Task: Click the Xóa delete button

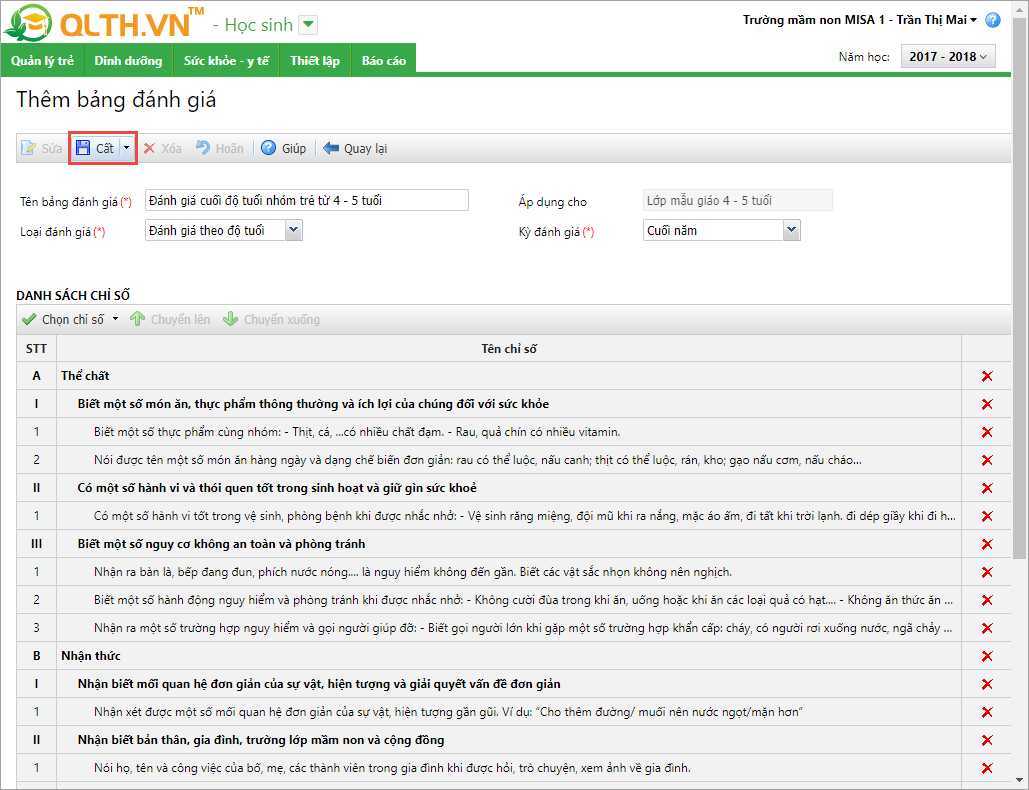Action: 162,148
